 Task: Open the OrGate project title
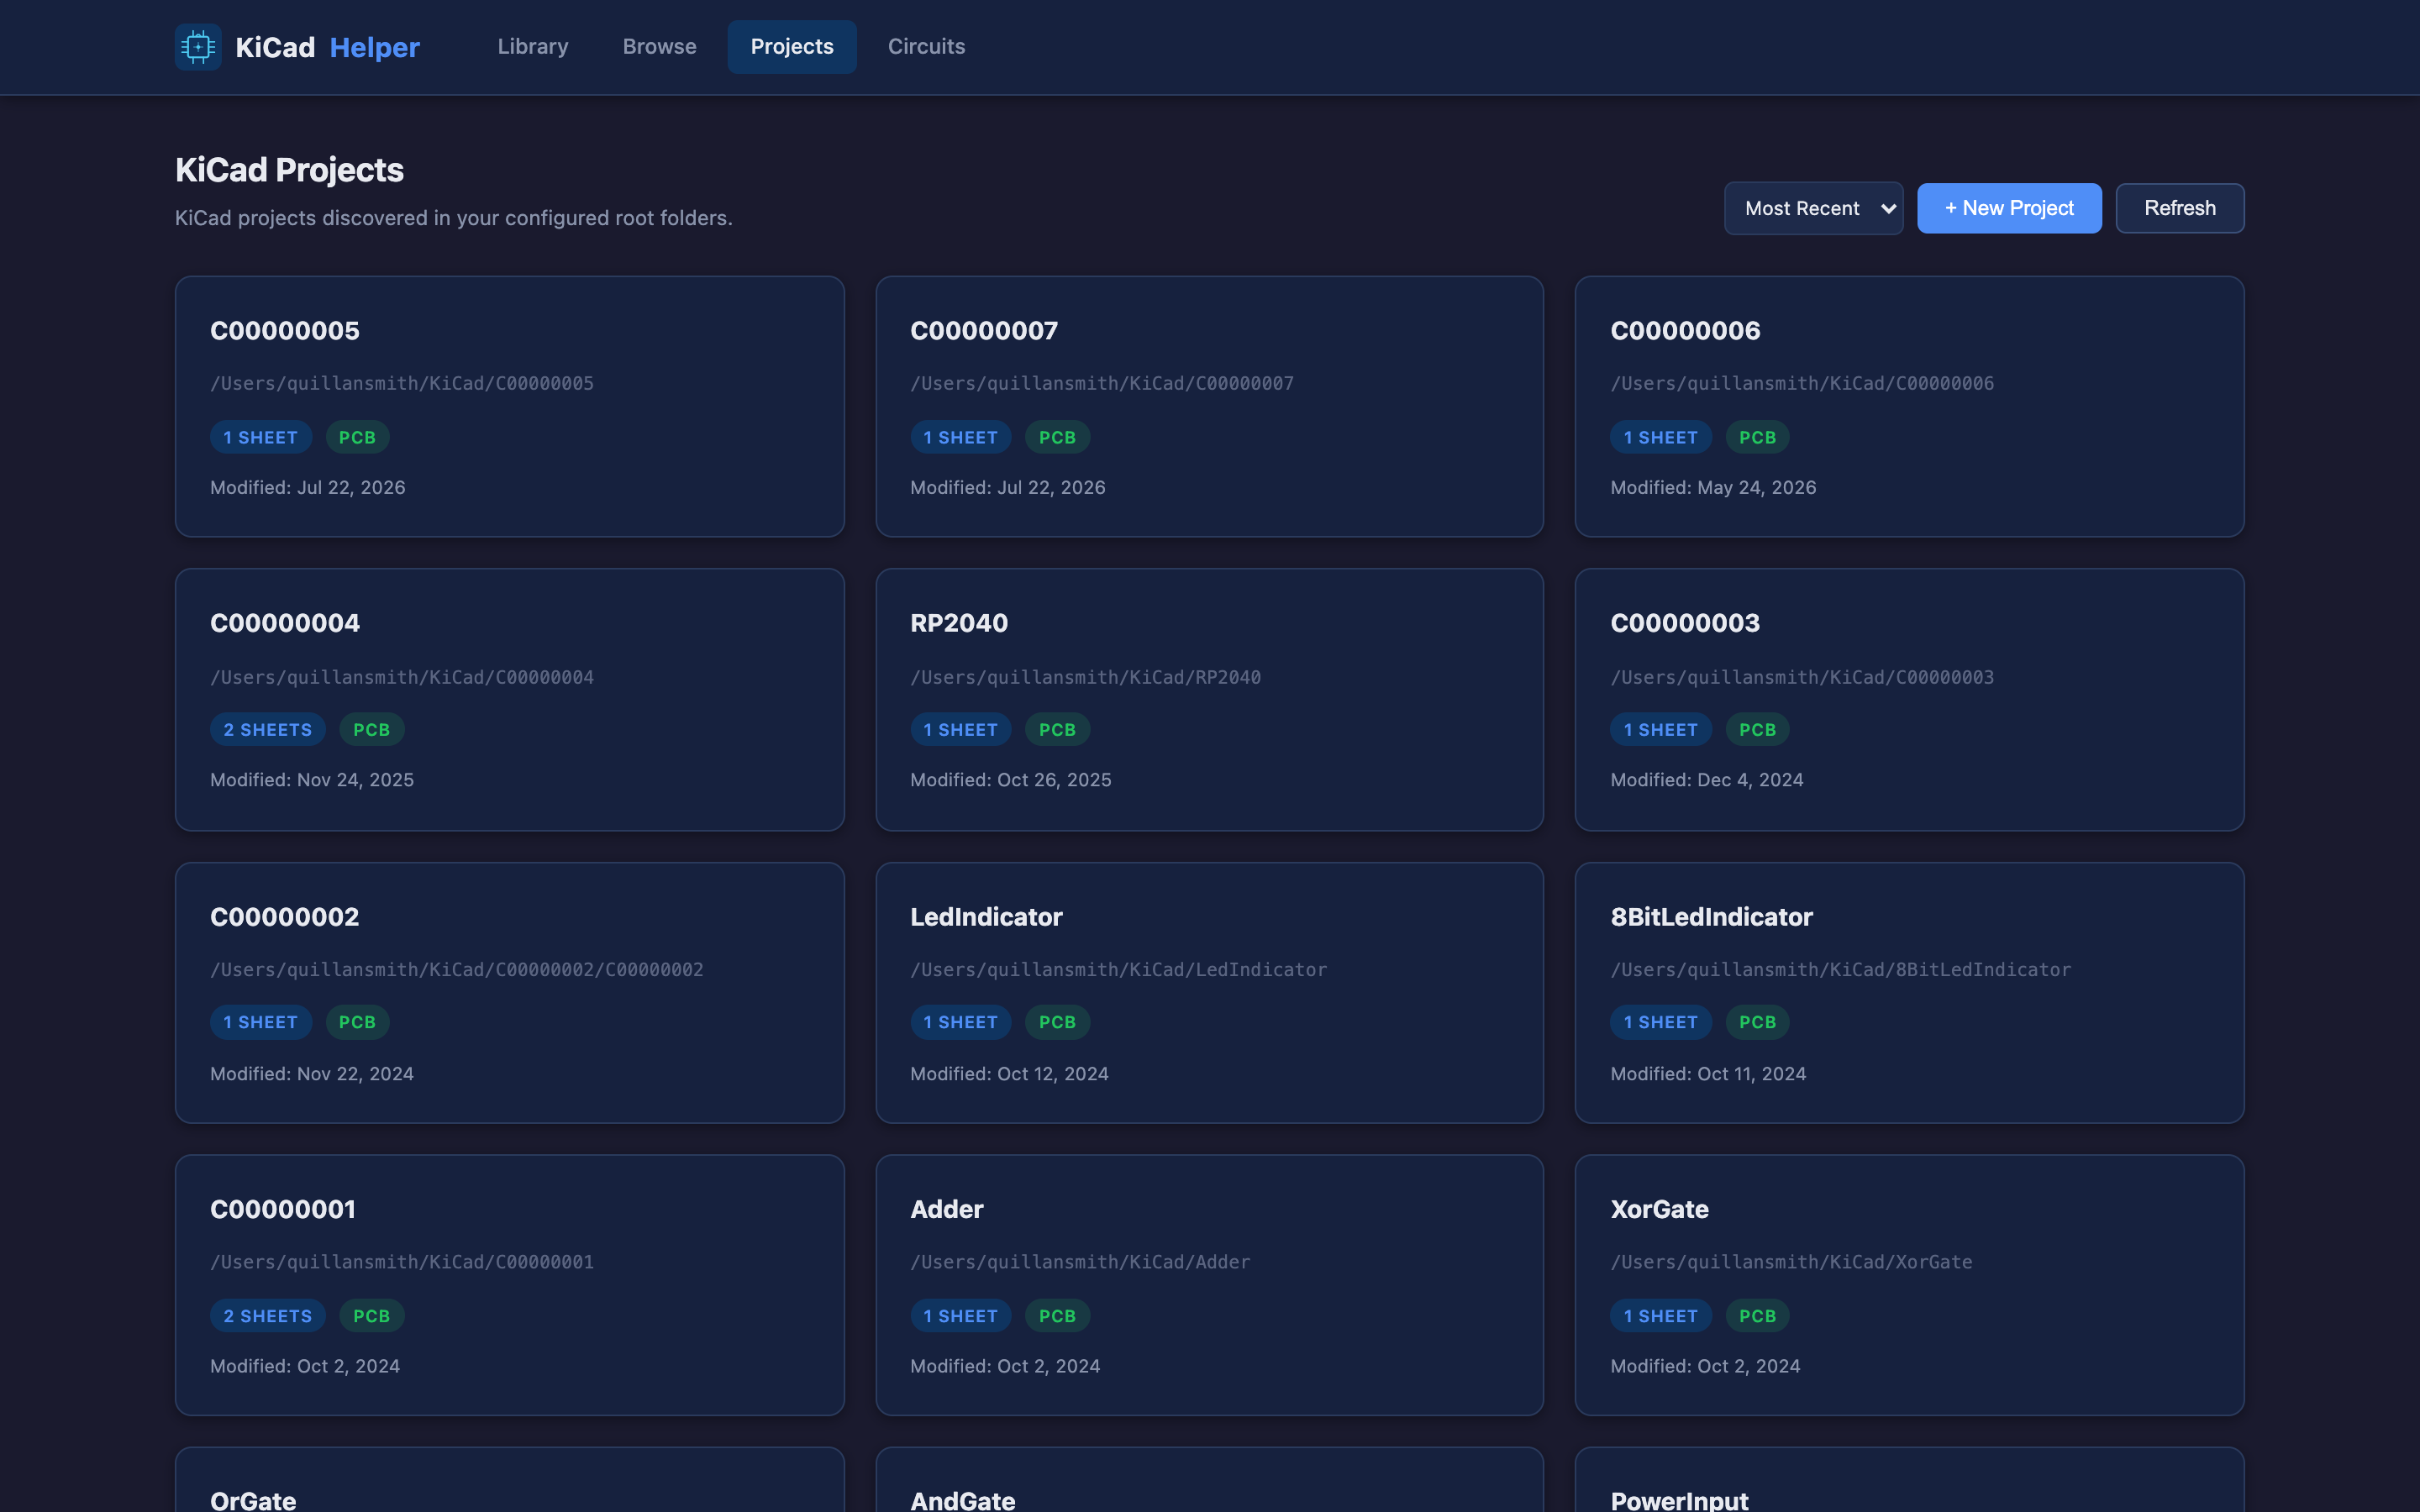point(253,1500)
